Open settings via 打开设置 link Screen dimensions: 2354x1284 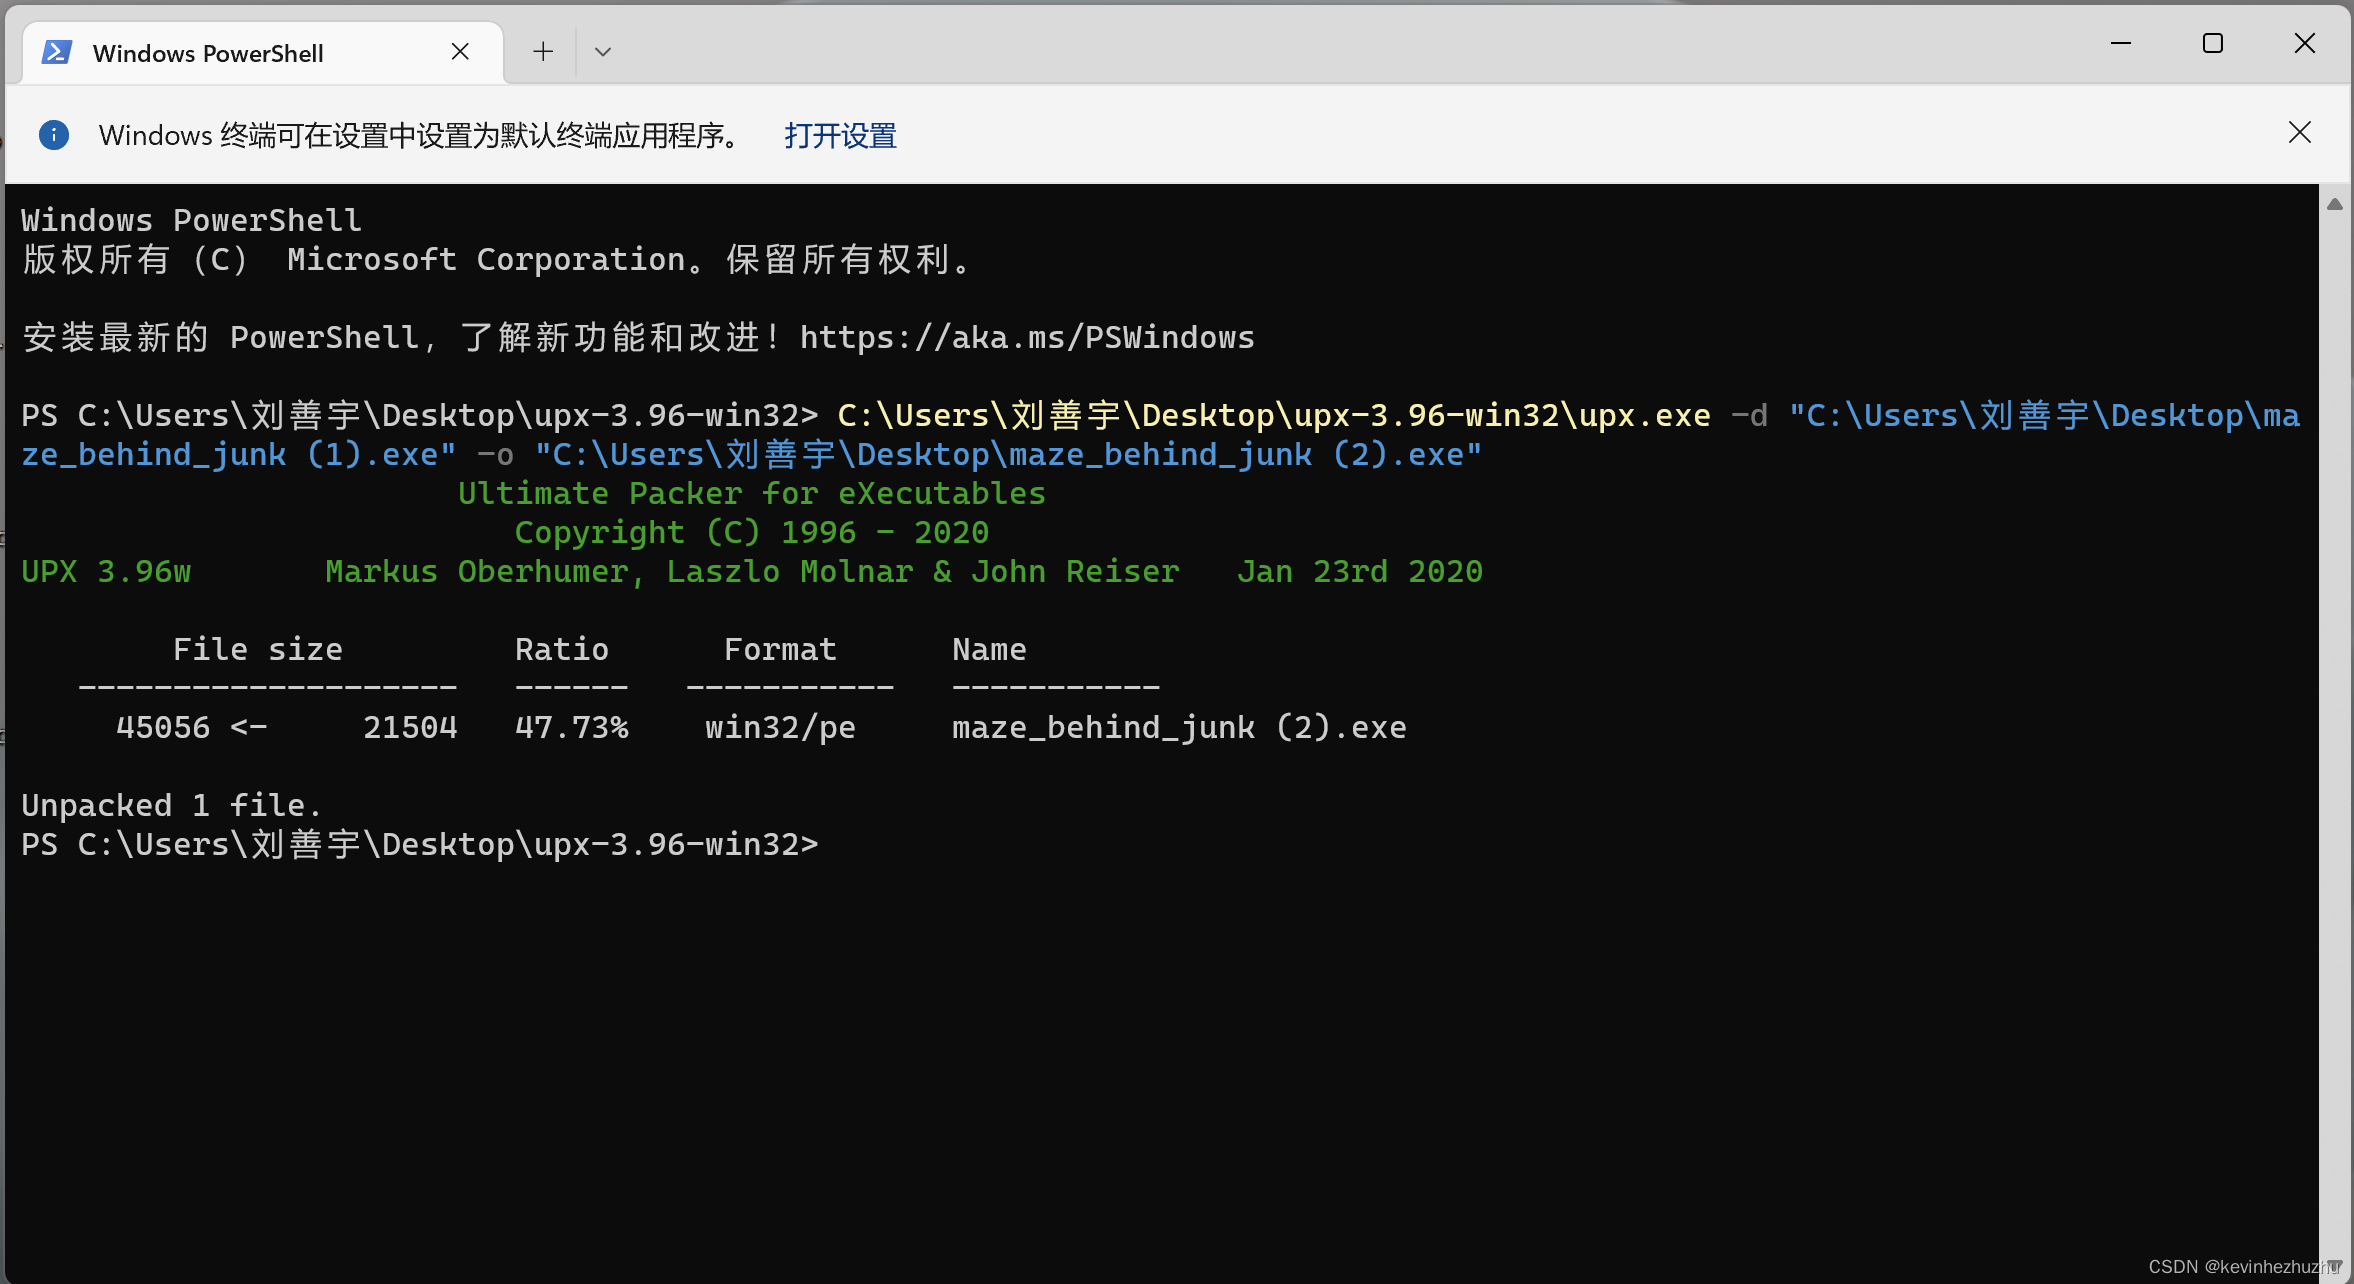[x=840, y=135]
